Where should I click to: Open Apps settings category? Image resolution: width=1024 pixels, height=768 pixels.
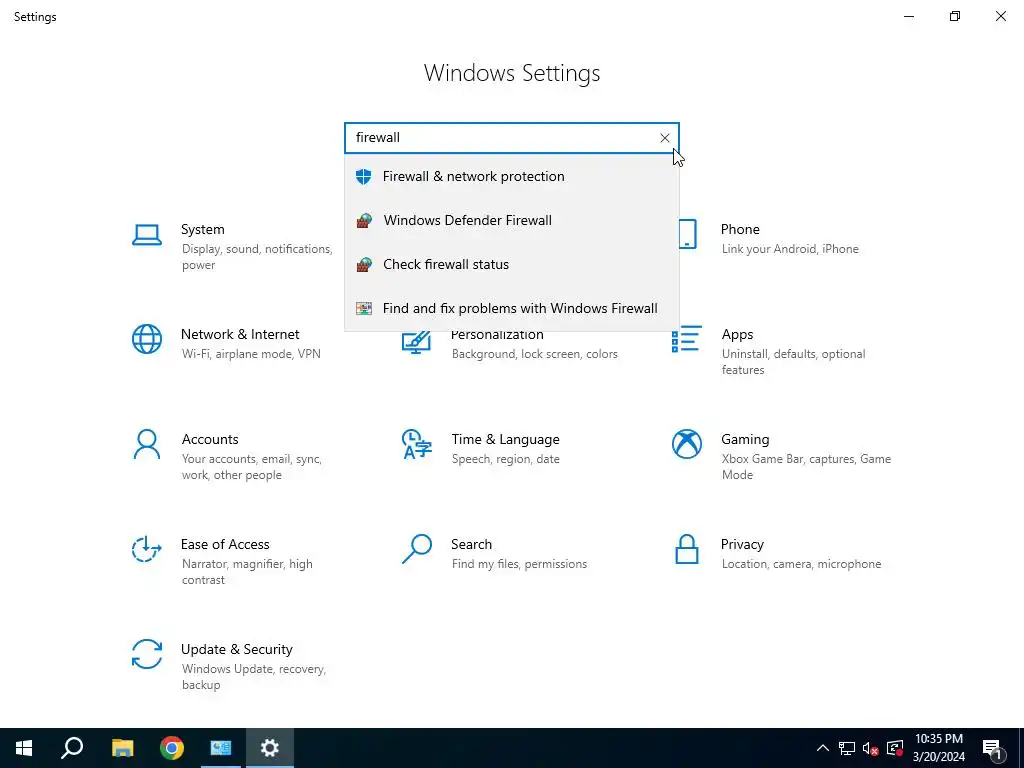[774, 351]
